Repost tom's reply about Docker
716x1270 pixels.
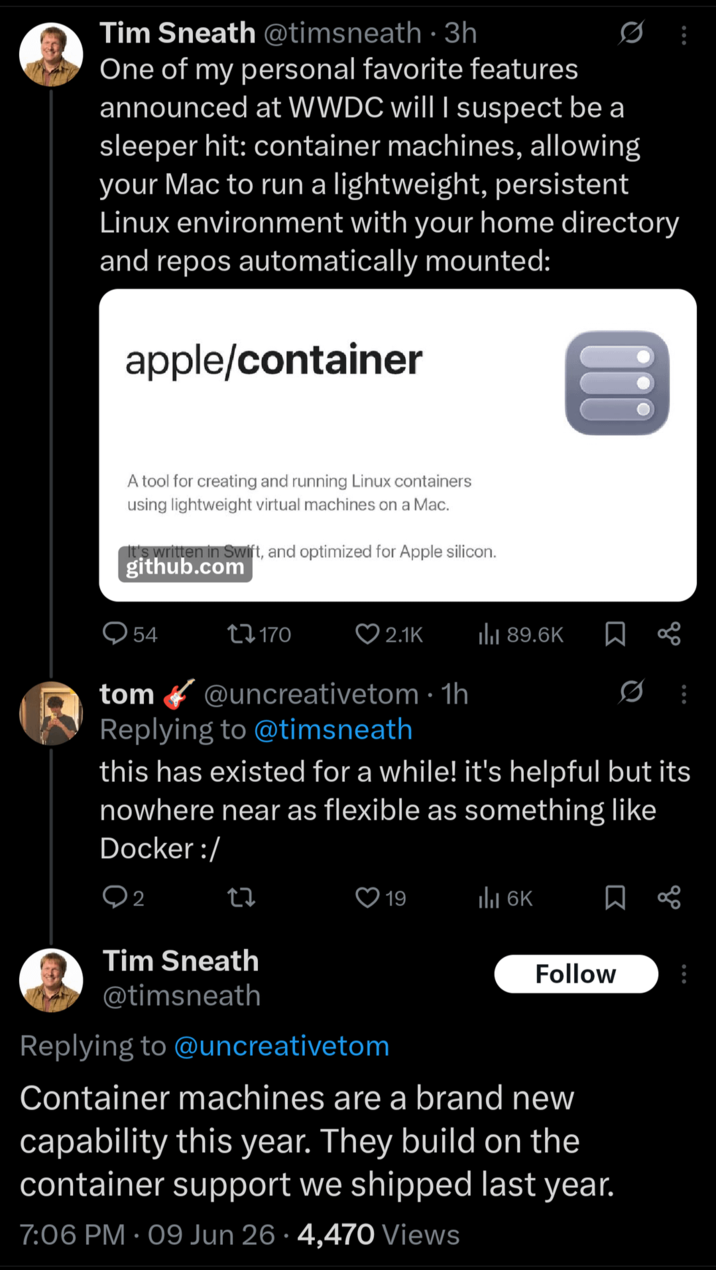241,898
